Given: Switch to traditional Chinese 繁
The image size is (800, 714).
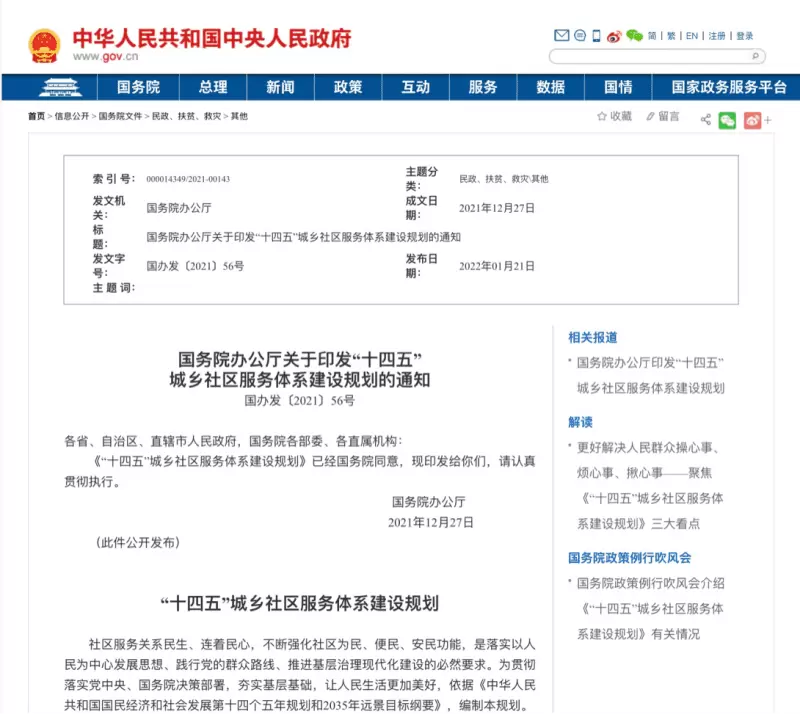Looking at the screenshot, I should coord(671,36).
